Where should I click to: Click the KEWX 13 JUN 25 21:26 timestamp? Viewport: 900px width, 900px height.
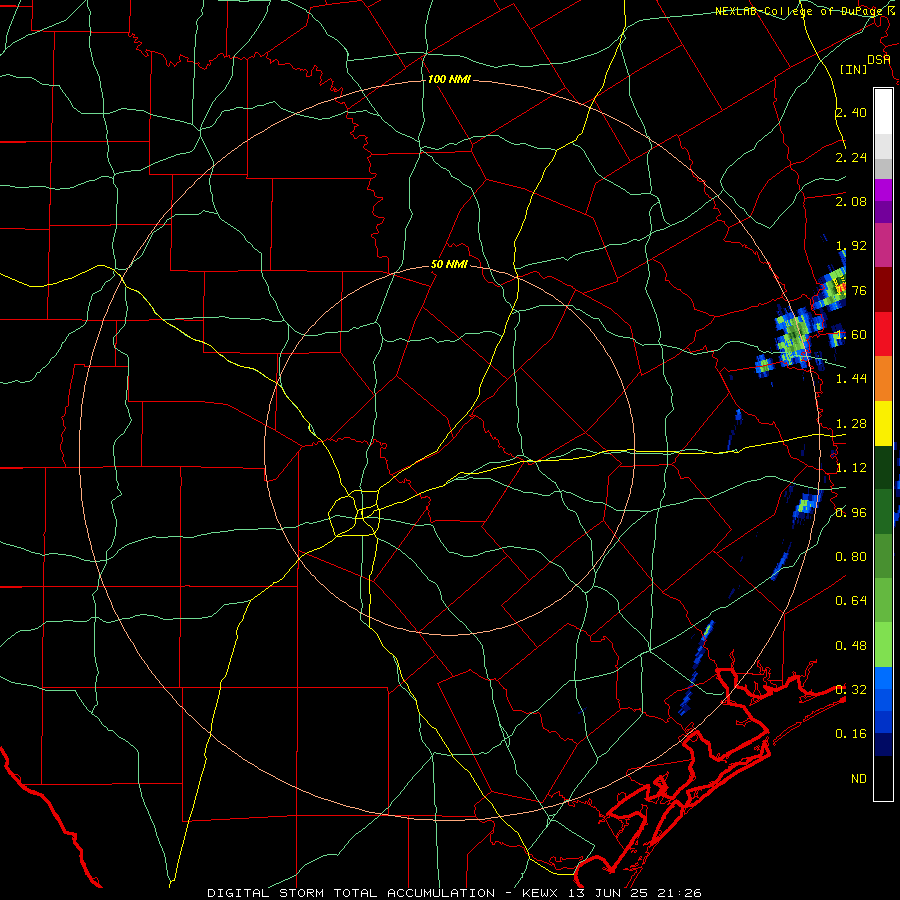pyautogui.click(x=612, y=893)
